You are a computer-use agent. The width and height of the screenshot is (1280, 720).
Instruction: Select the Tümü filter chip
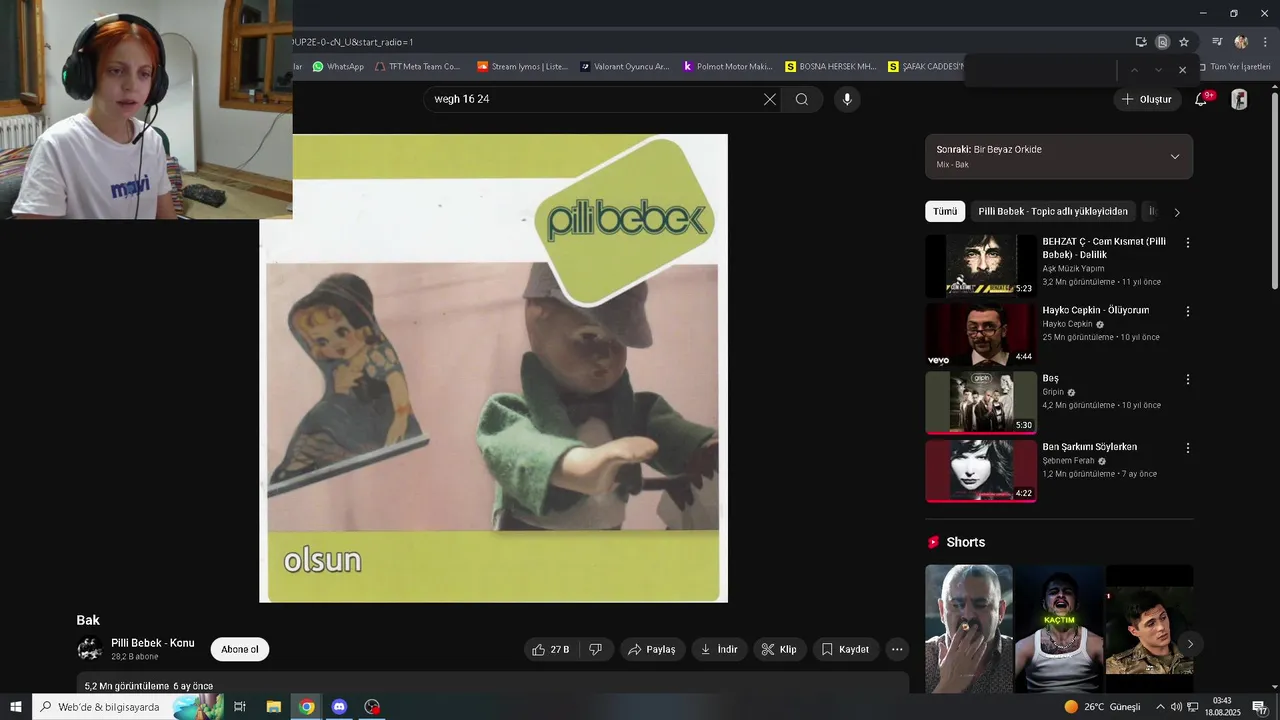click(x=945, y=211)
